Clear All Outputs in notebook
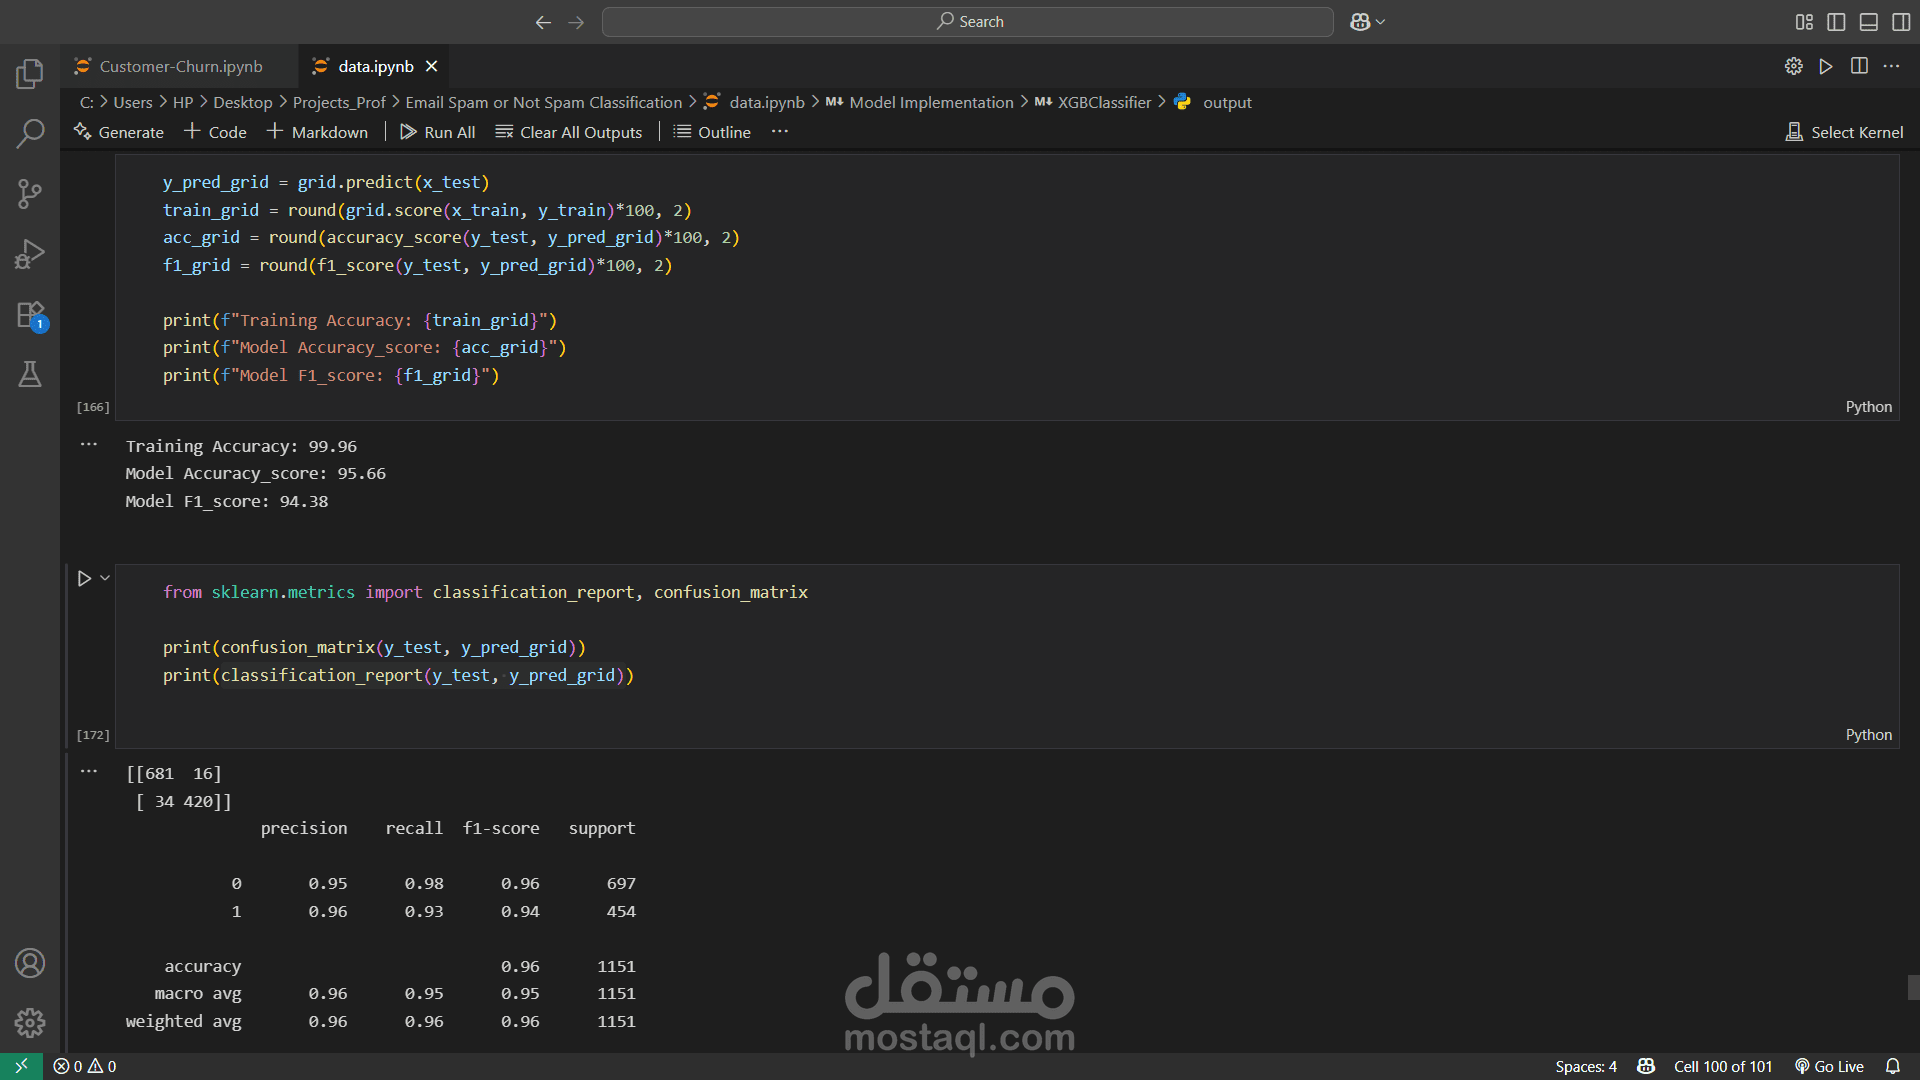The image size is (1920, 1080). (x=569, y=132)
